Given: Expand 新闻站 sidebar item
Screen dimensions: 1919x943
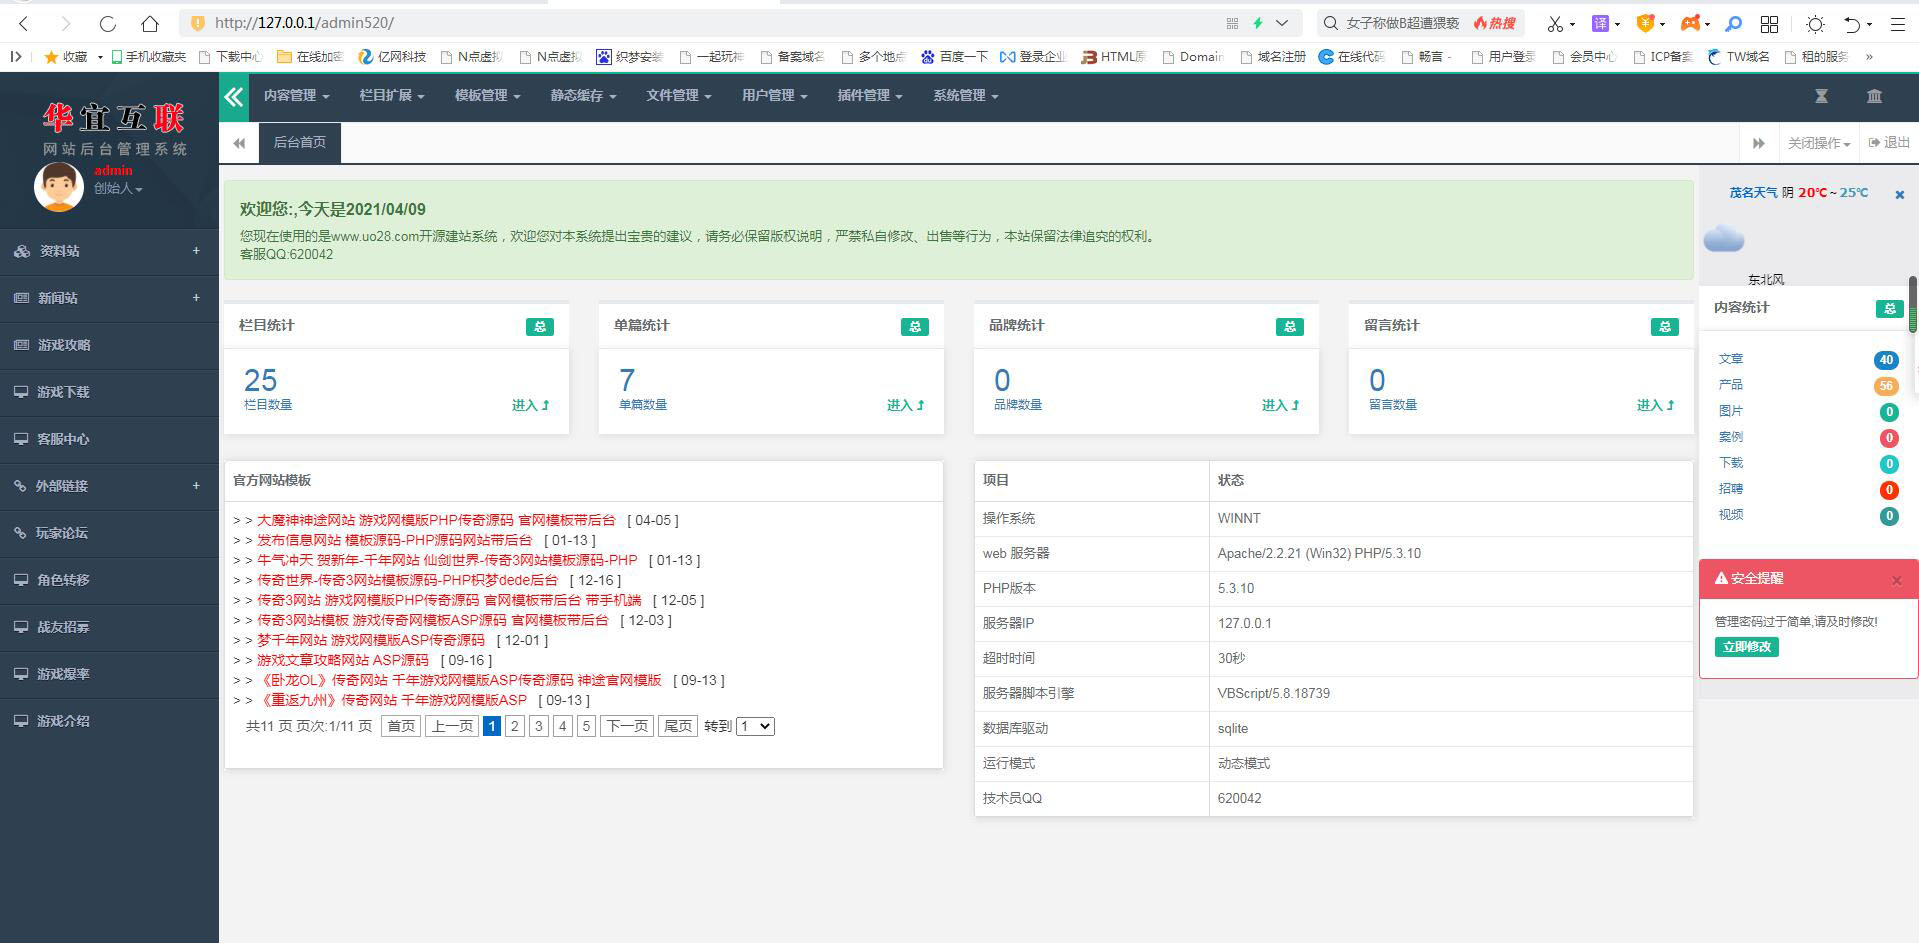Looking at the screenshot, I should (x=109, y=298).
